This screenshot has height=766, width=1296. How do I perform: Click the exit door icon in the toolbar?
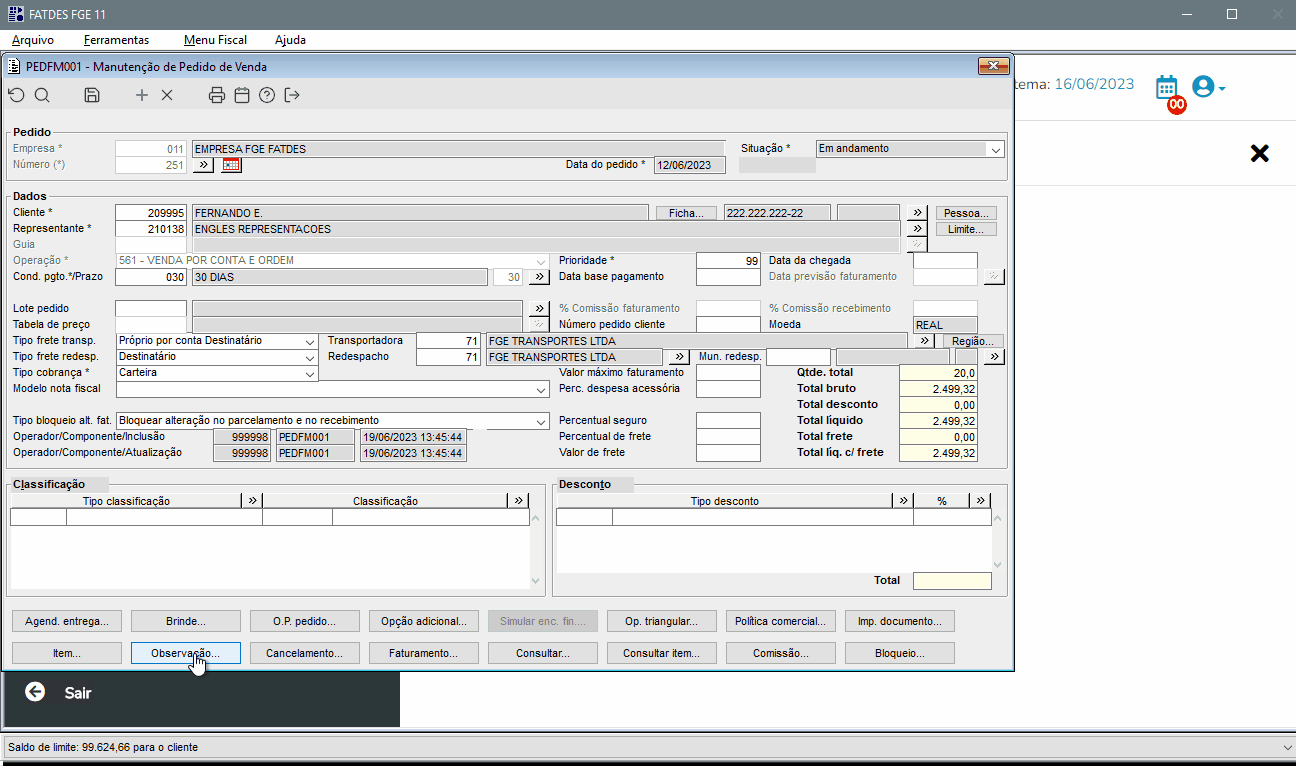tap(292, 95)
